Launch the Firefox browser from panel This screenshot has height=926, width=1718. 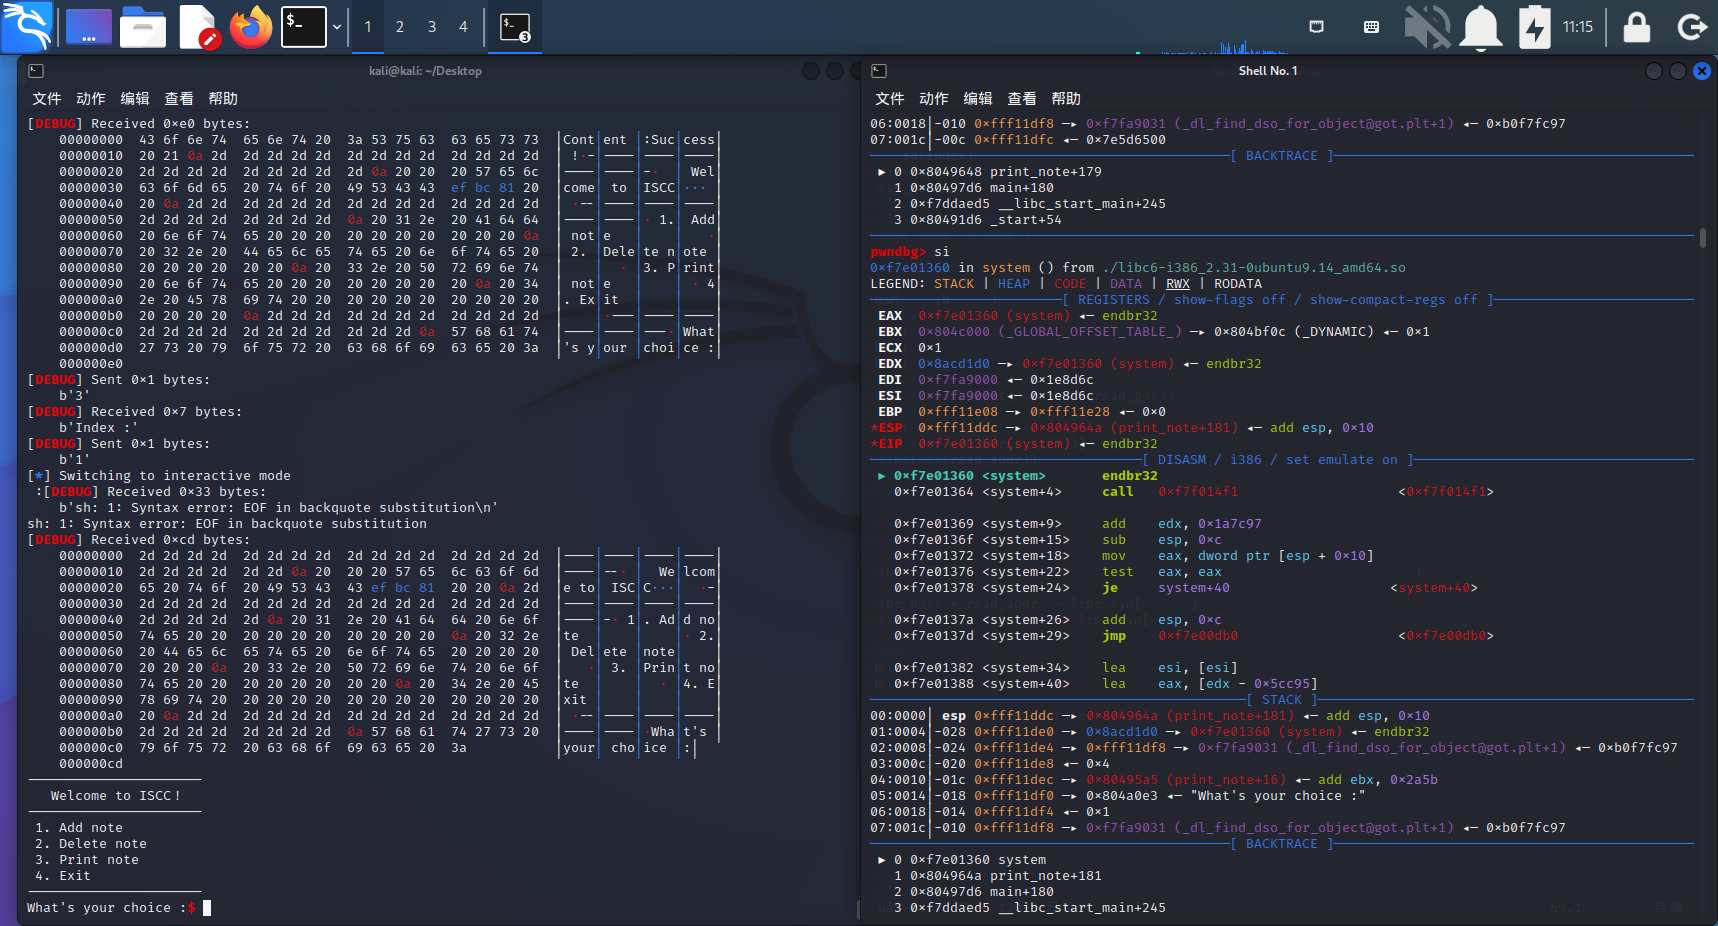point(251,27)
